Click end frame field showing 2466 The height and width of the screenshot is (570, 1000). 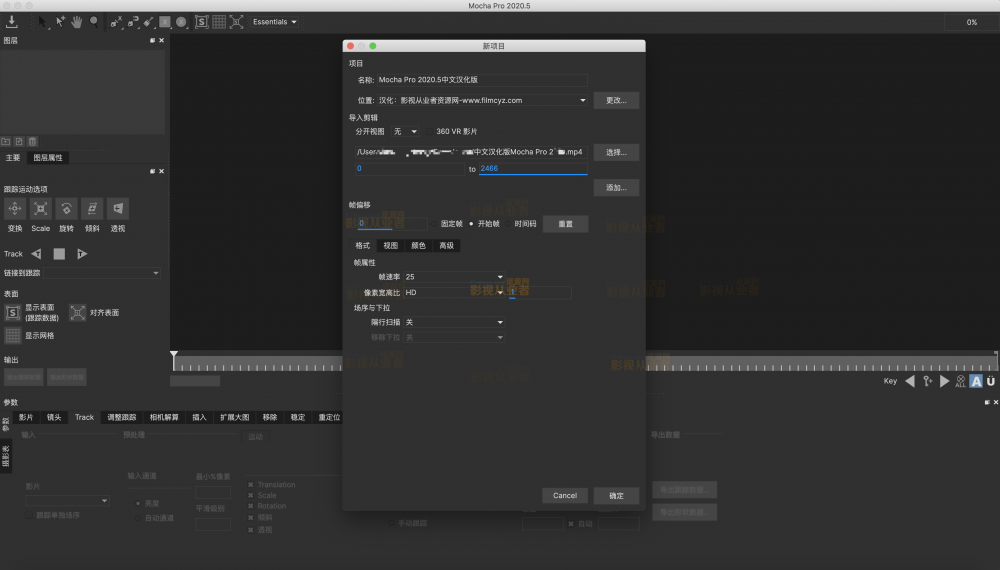(x=533, y=168)
